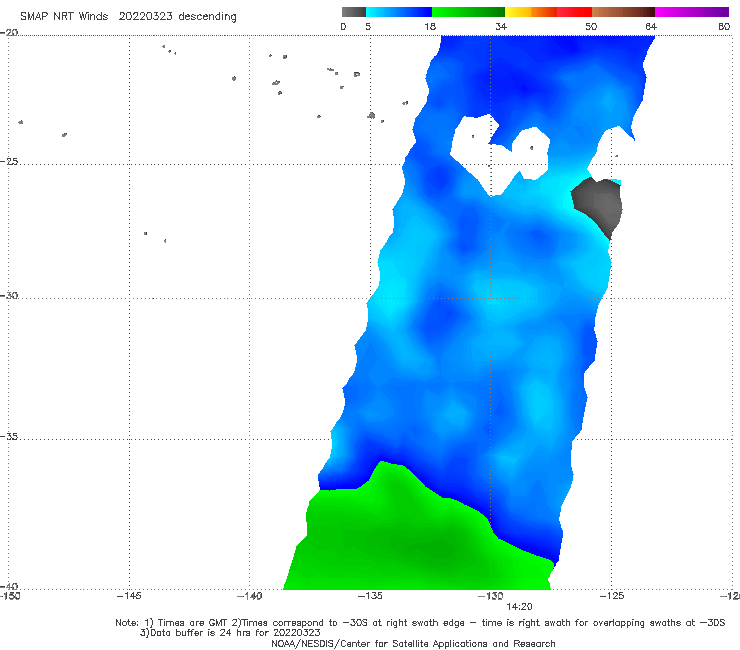Click the note line beginning 'Note: 1) Times are GMT'

[420, 623]
